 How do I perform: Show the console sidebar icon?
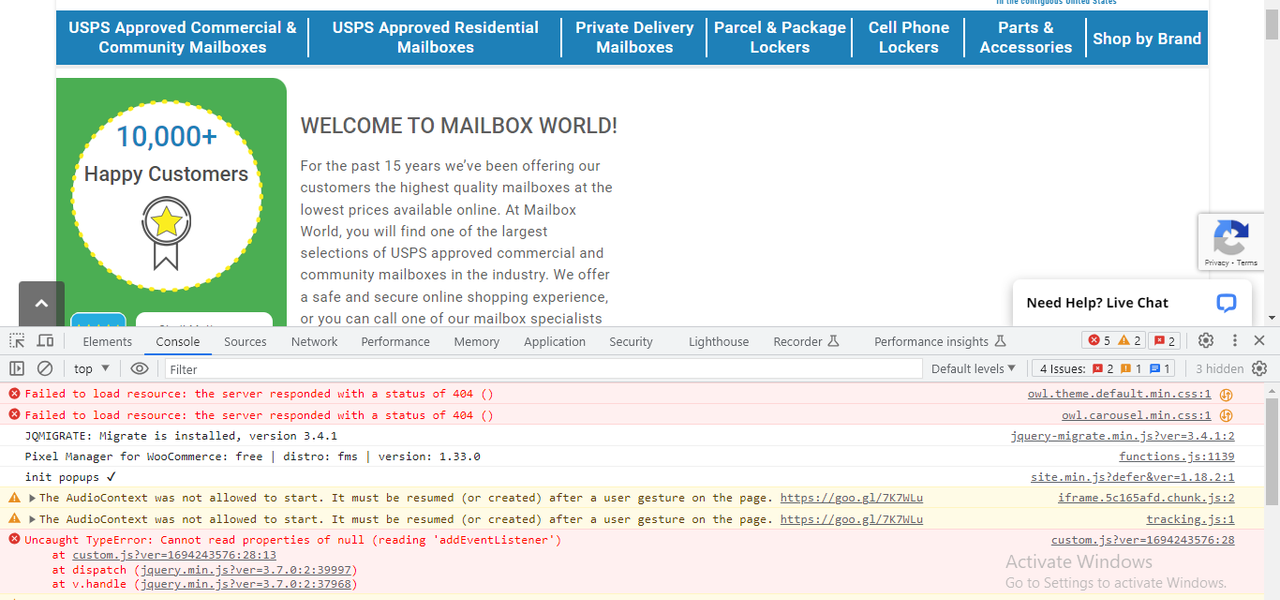[x=17, y=369]
